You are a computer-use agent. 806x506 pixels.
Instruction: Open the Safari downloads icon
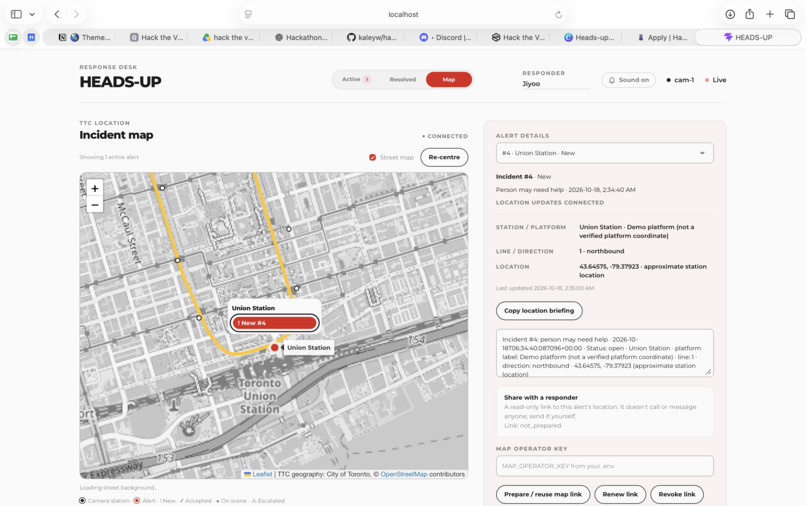click(x=730, y=14)
